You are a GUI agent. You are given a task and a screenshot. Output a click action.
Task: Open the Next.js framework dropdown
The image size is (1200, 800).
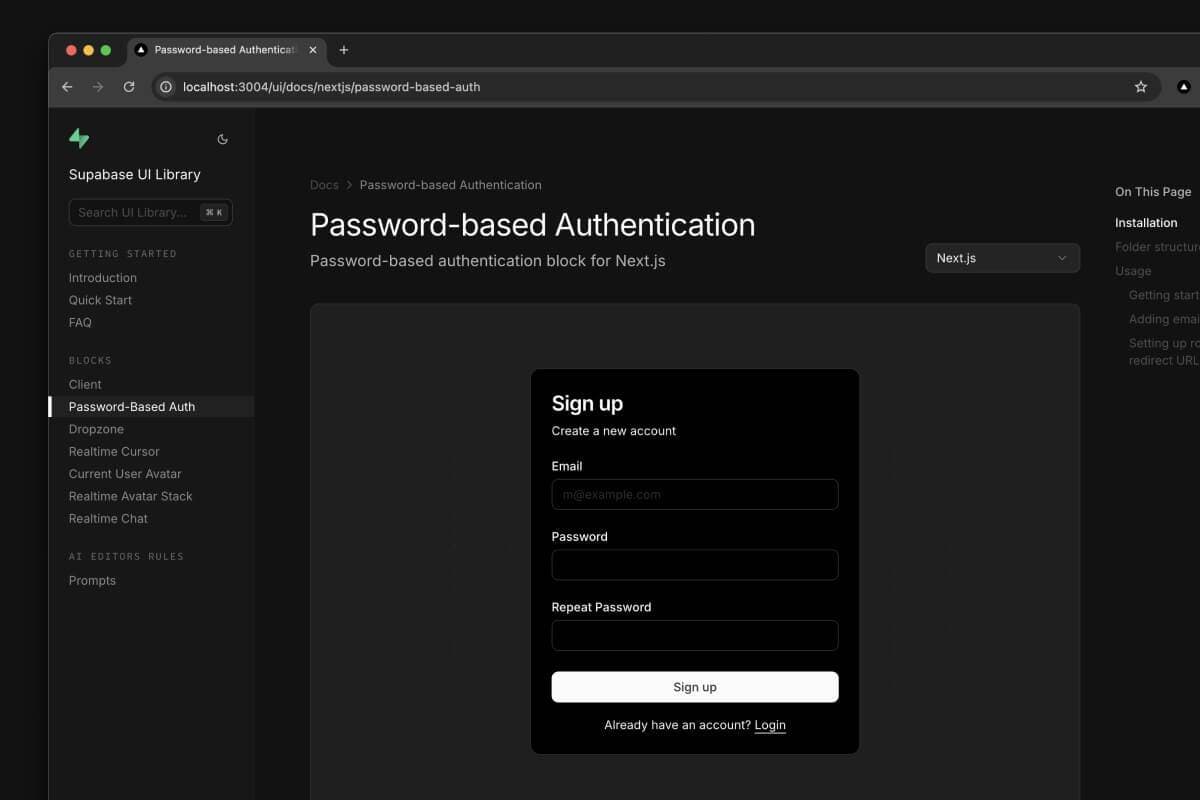click(x=1001, y=257)
